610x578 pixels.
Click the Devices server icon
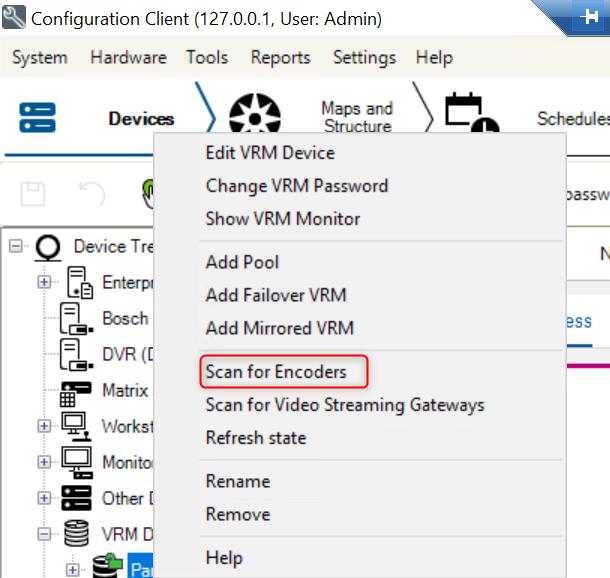38,119
